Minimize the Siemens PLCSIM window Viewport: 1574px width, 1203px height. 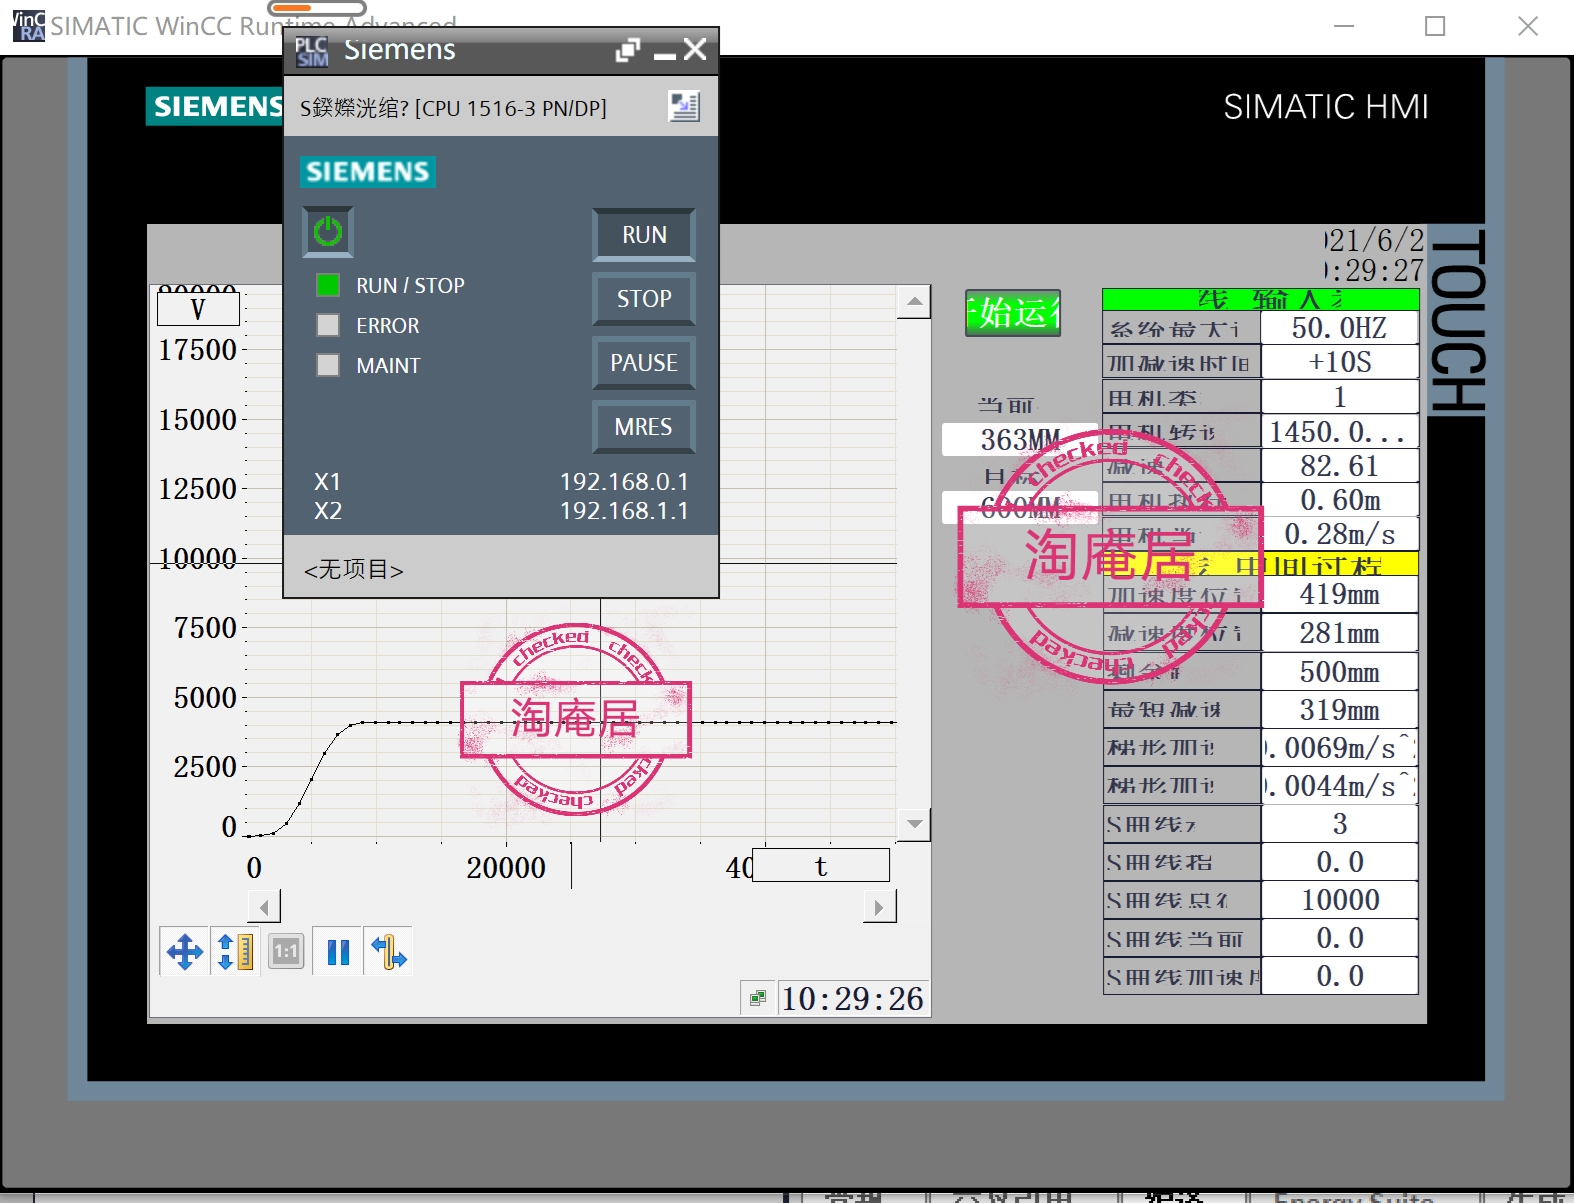[664, 54]
